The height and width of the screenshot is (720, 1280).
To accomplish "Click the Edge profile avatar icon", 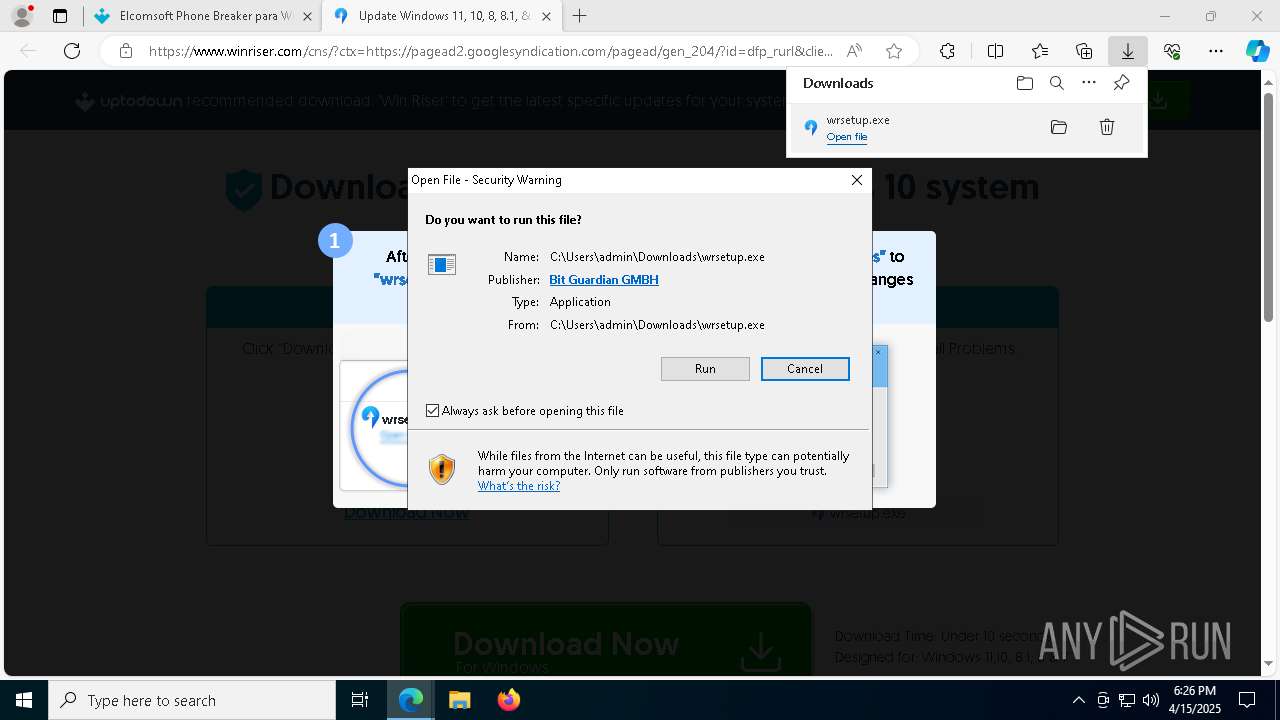I will (22, 16).
